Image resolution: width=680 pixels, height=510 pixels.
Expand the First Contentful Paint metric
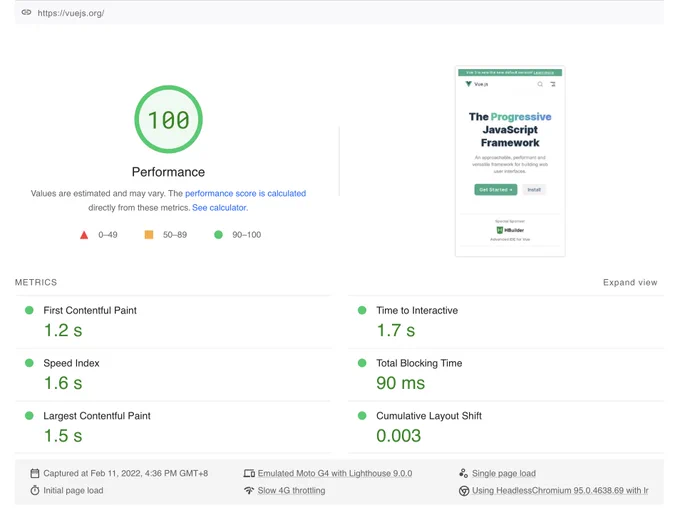point(173,322)
